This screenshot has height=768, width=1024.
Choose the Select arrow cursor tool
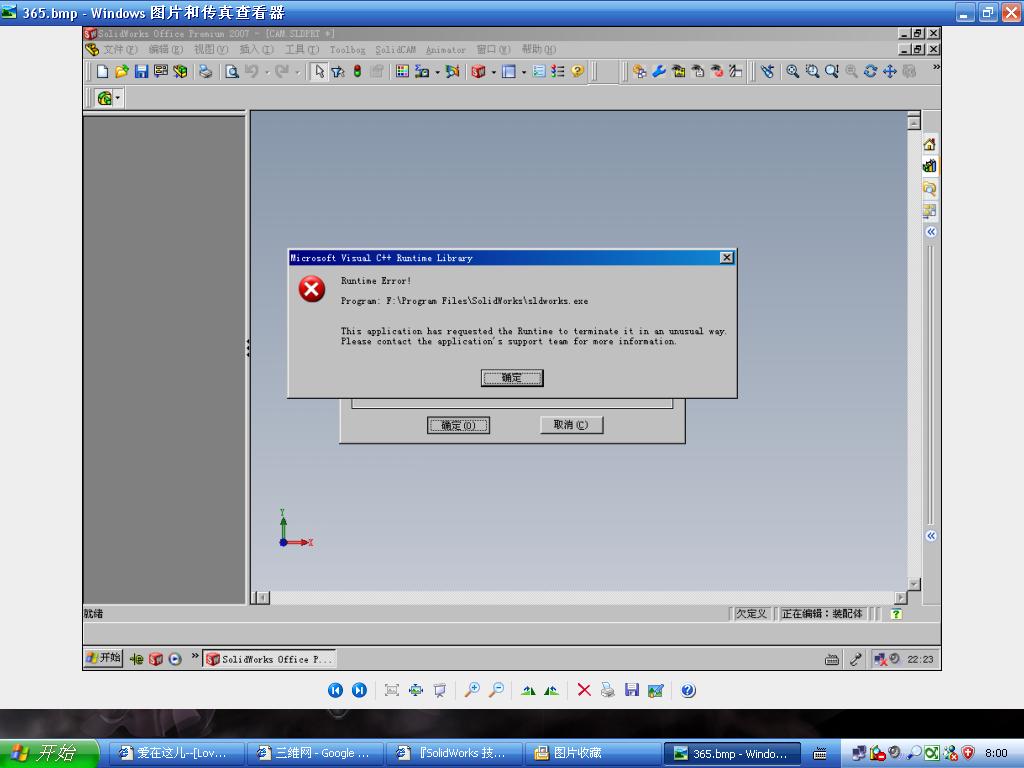[319, 71]
